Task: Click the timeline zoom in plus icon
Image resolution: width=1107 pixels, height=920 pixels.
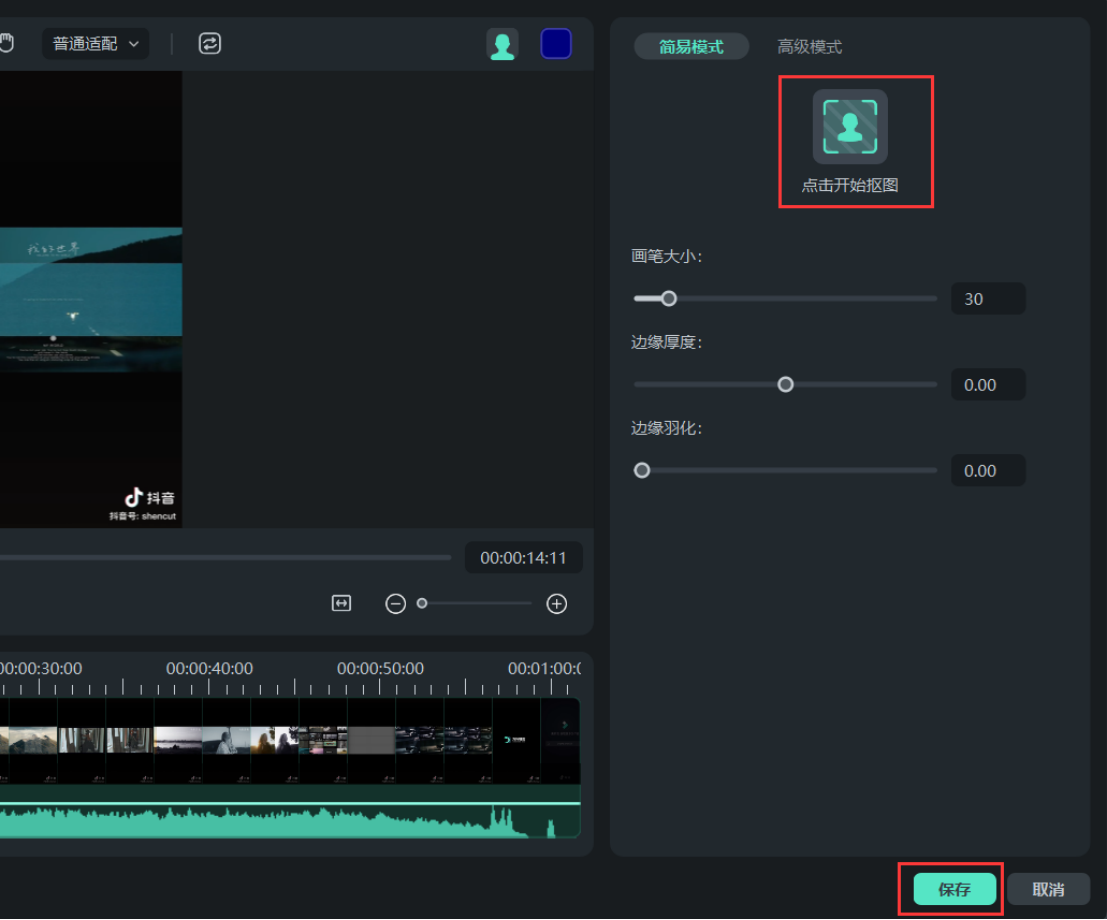Action: click(x=557, y=603)
